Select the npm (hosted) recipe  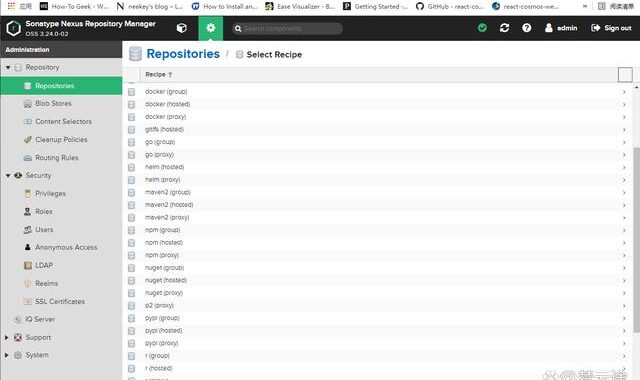(378, 242)
